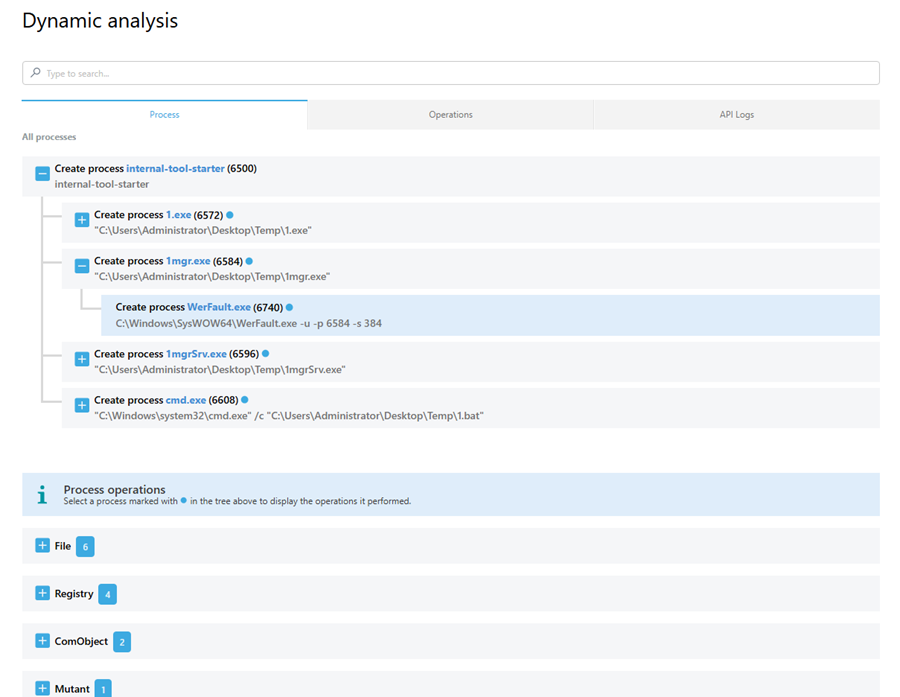Open the internal-tool-starter process link
The width and height of the screenshot is (900, 697).
[175, 168]
